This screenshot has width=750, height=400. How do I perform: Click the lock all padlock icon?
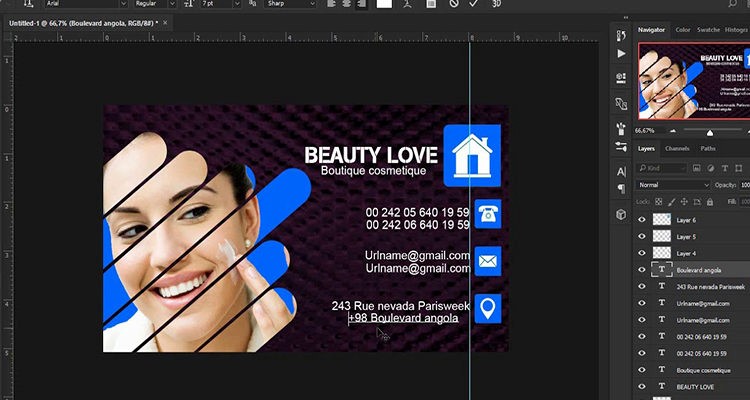pos(710,202)
